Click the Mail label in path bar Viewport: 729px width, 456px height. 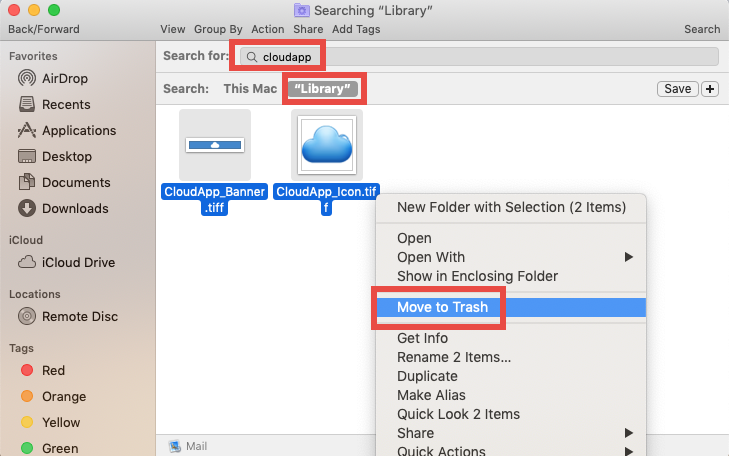196,446
